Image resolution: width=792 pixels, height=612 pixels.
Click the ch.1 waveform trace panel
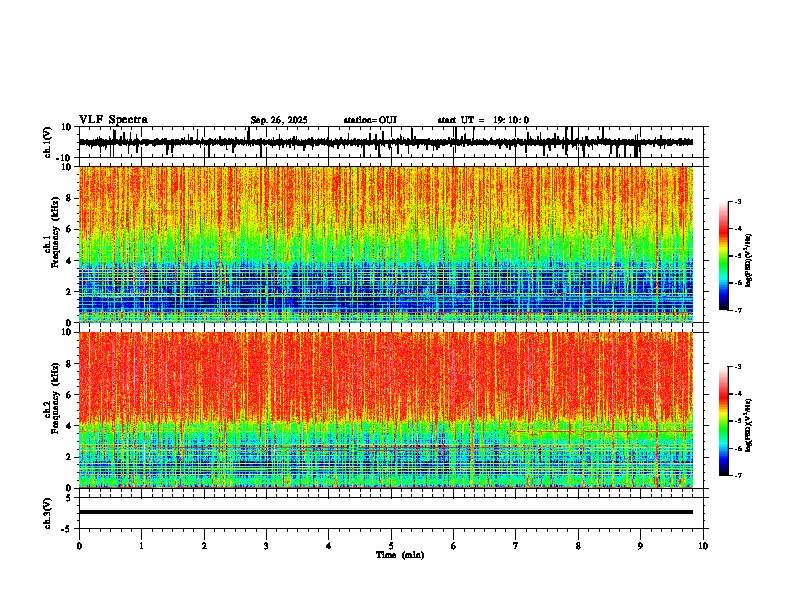(391, 142)
